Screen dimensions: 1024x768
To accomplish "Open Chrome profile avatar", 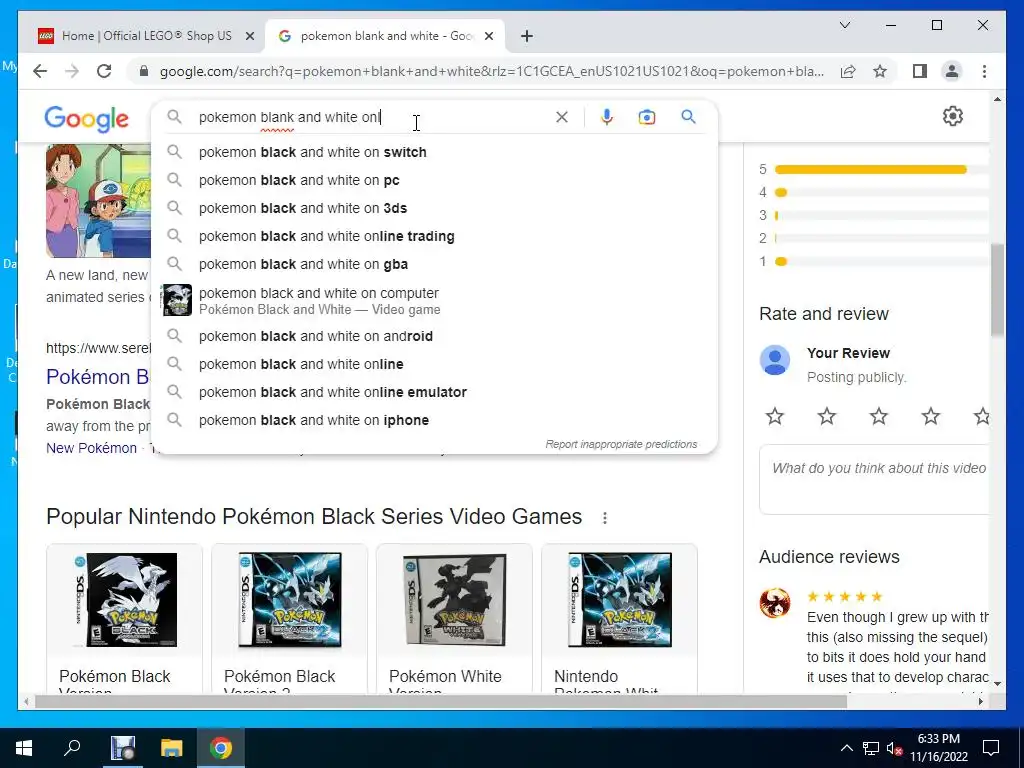I will point(952,71).
